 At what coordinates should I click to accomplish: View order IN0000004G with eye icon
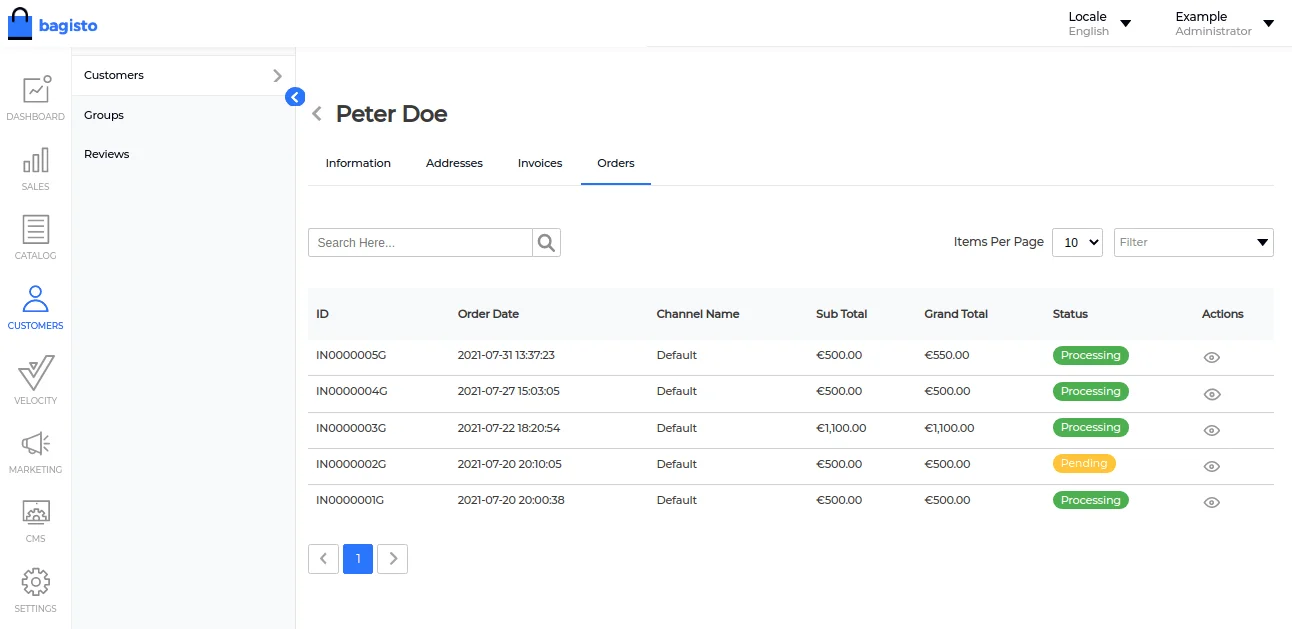(1212, 394)
